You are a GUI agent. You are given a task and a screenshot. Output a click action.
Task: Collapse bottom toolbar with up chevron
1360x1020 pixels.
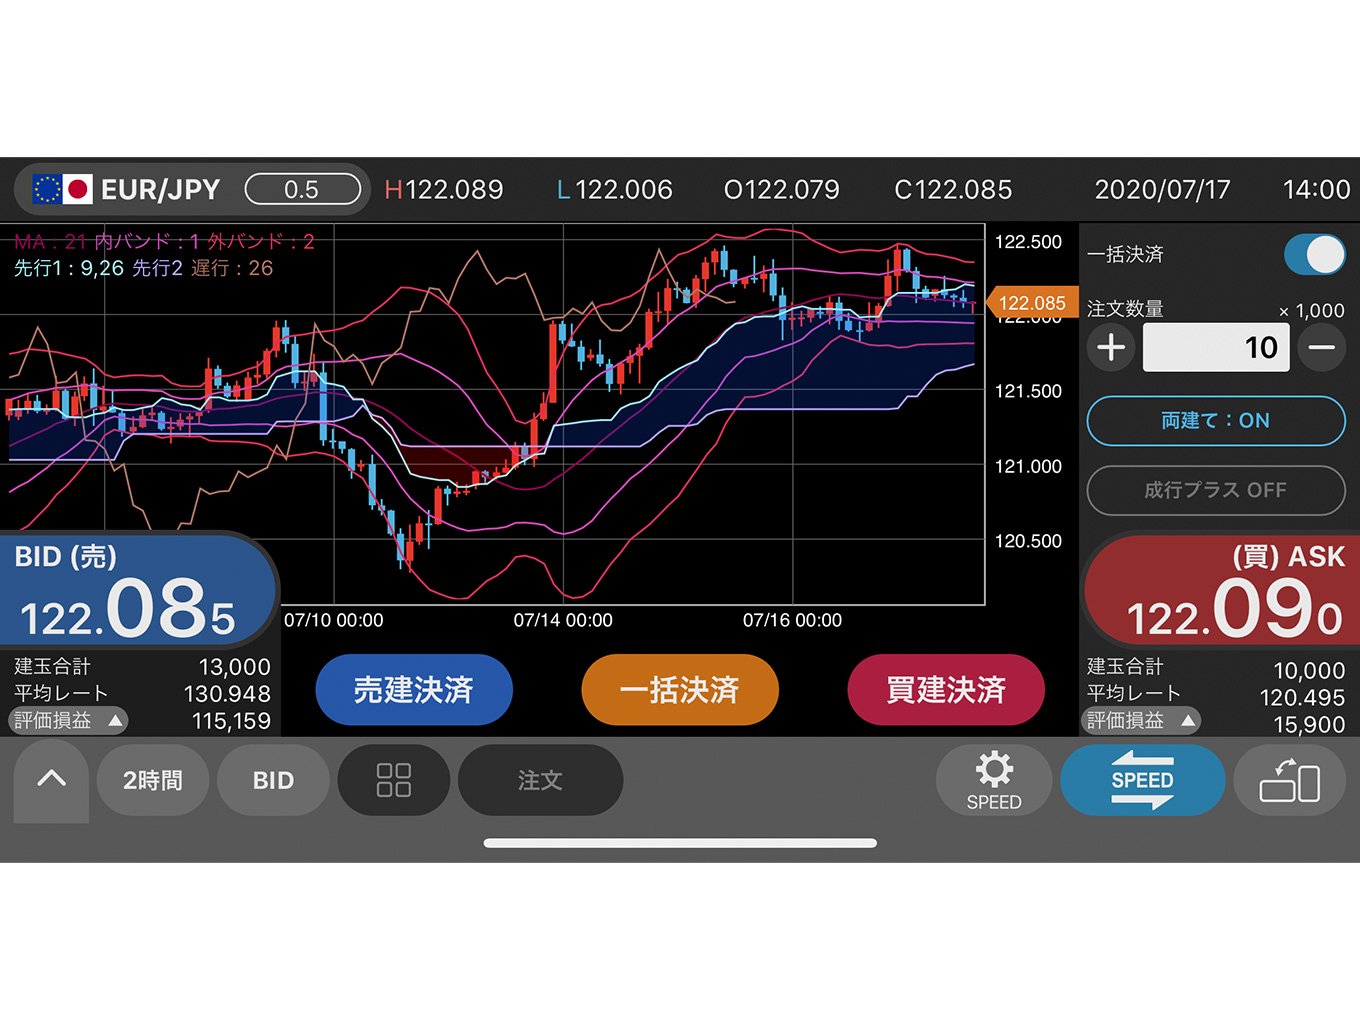pos(51,780)
